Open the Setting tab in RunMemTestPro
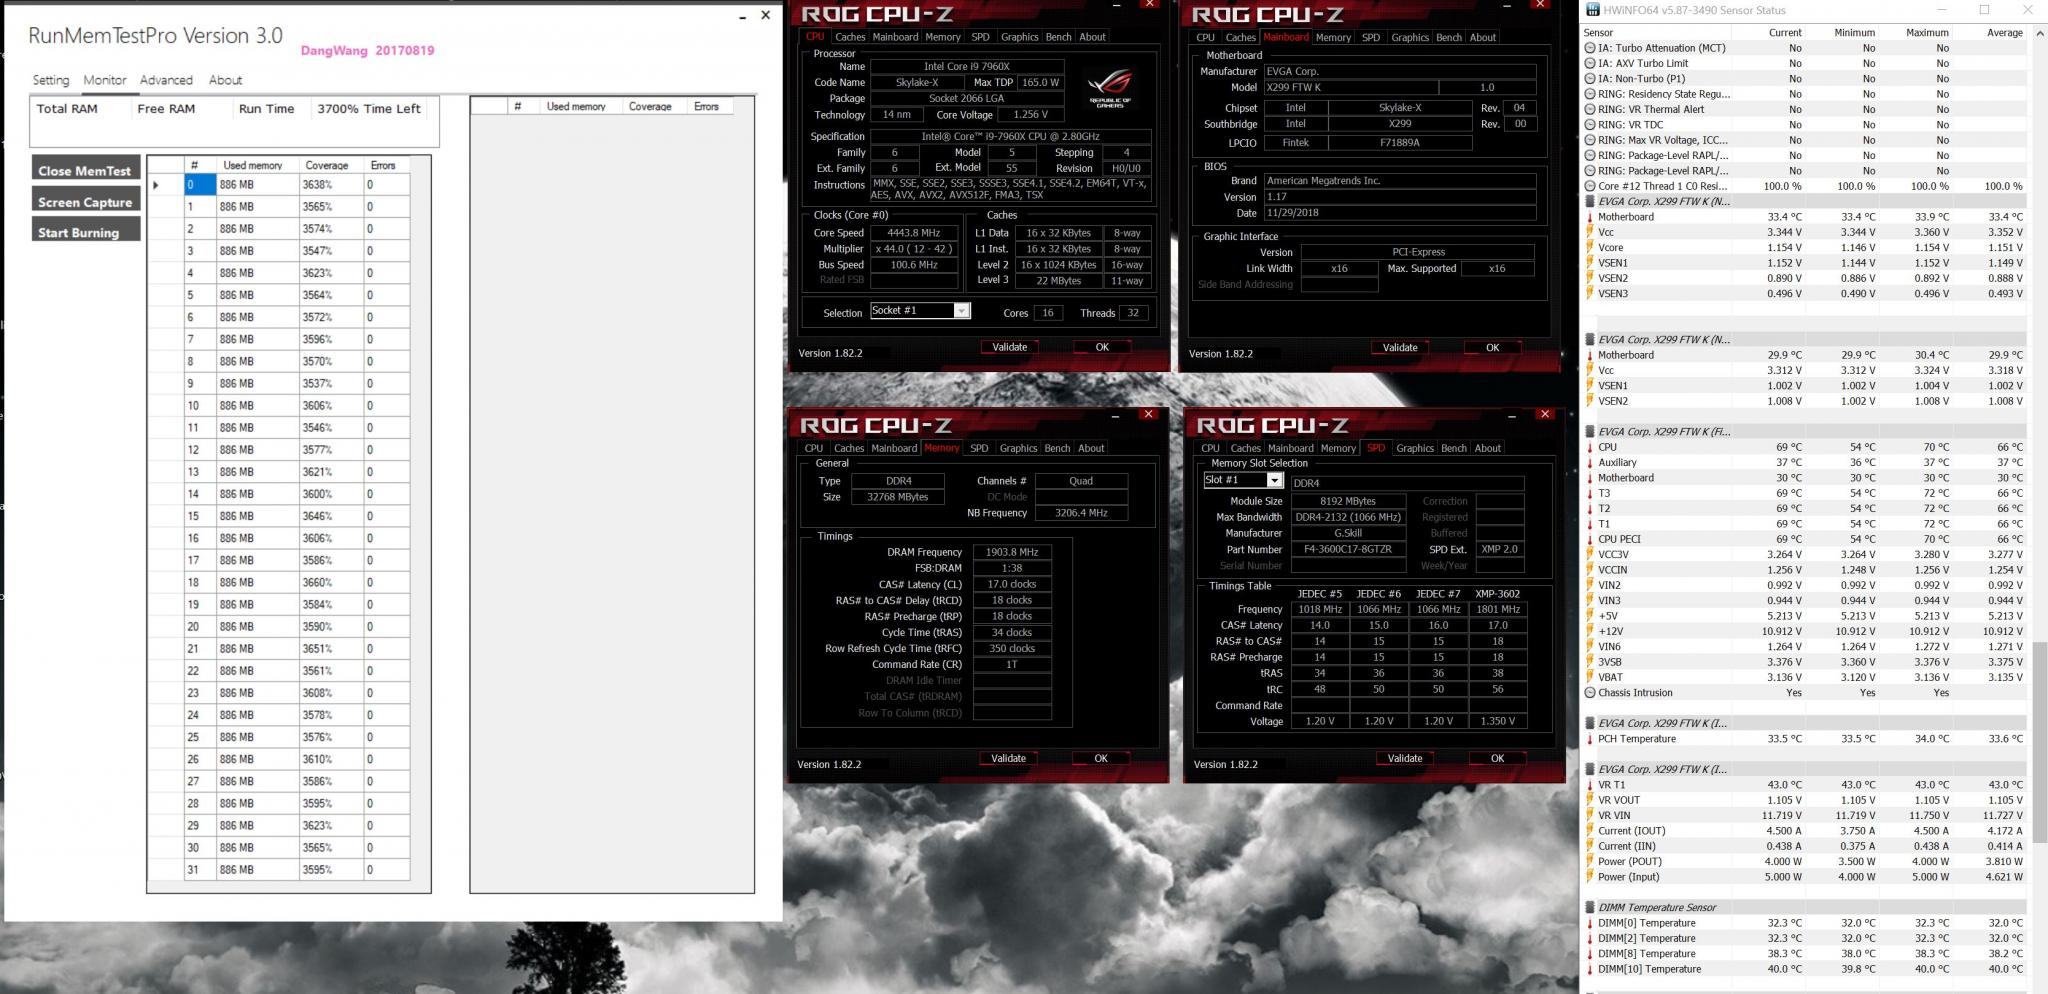This screenshot has width=2048, height=994. [51, 80]
